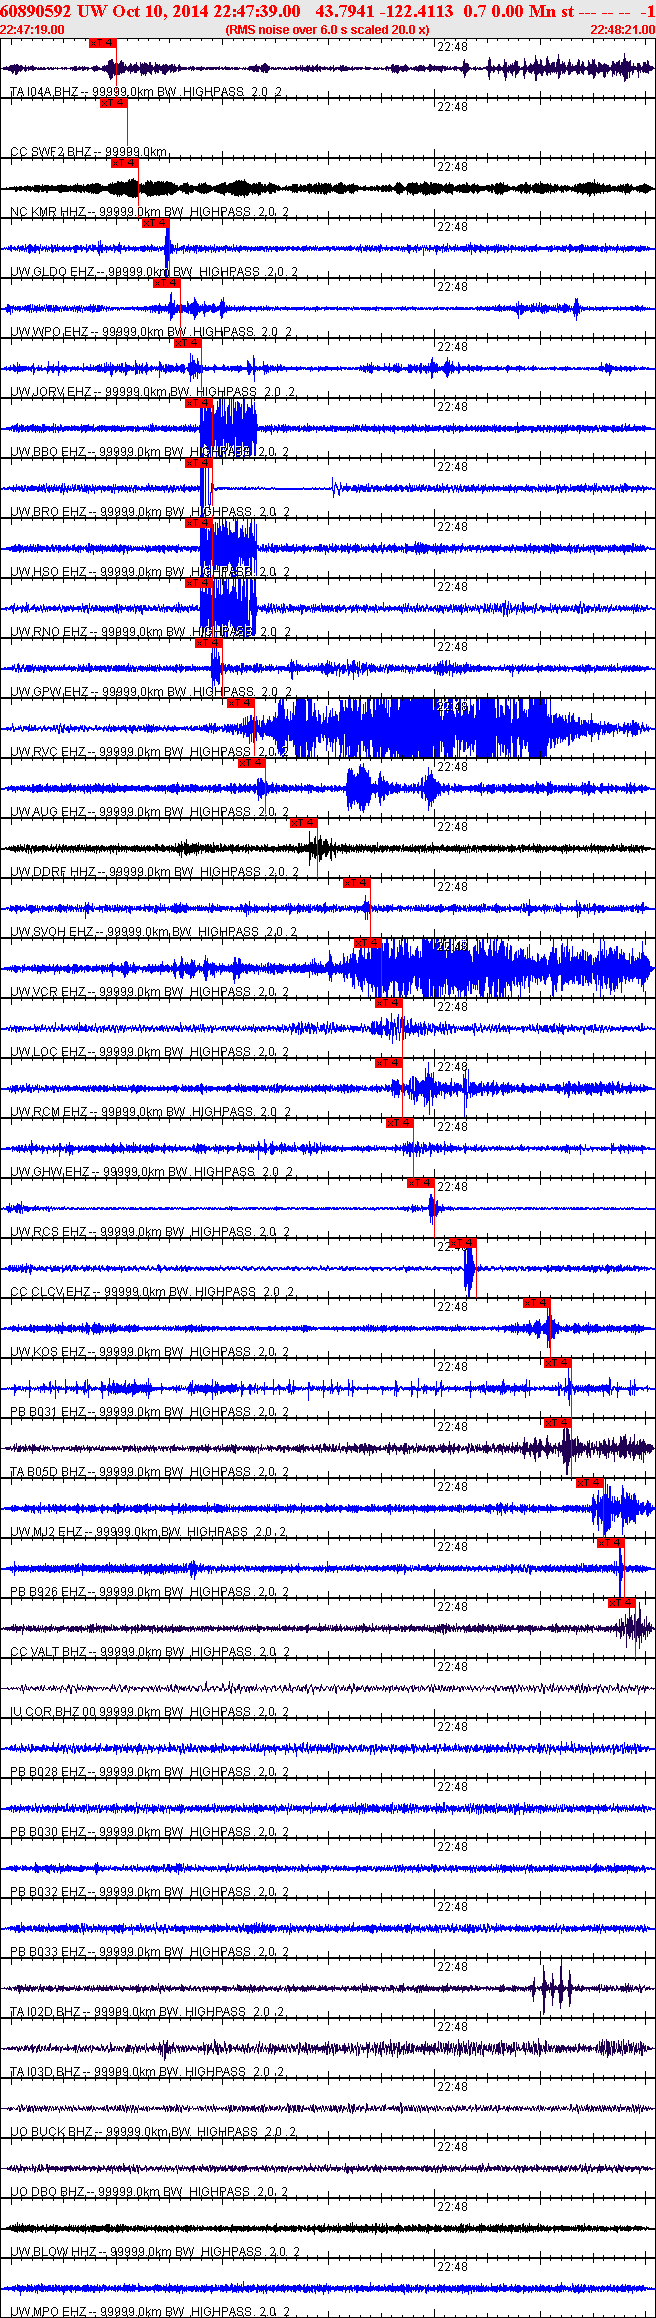Select the PB B032 EHZ station label
This screenshot has width=656, height=2318.
coord(48,1892)
